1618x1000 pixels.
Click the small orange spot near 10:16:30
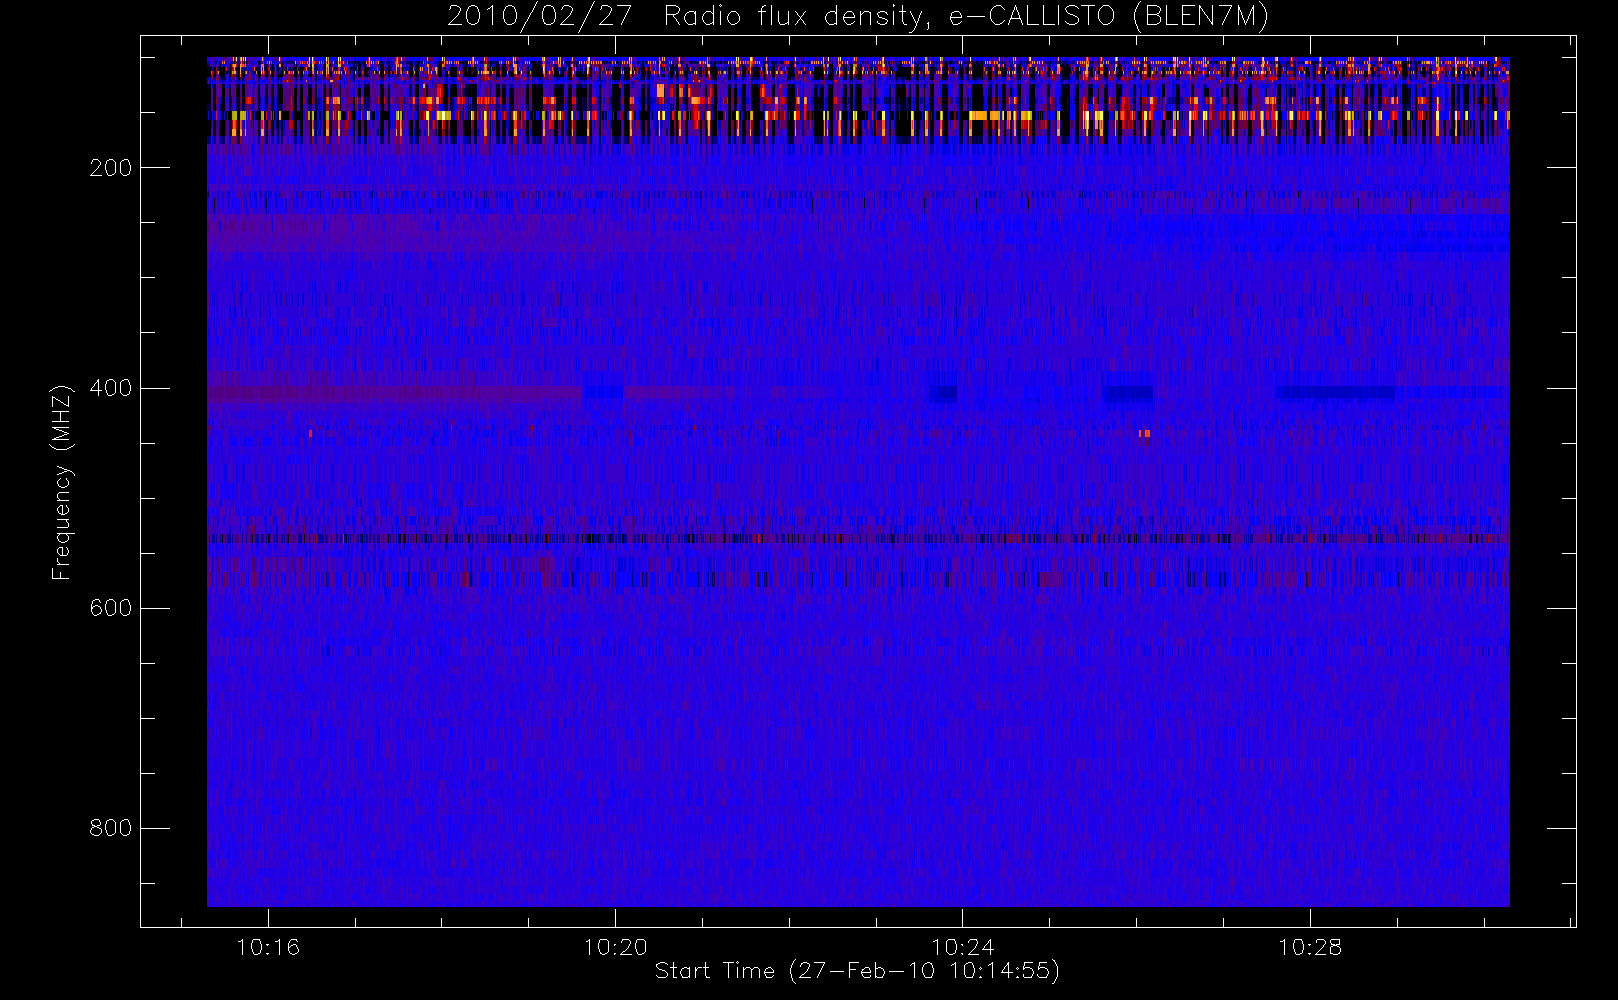[x=310, y=434]
